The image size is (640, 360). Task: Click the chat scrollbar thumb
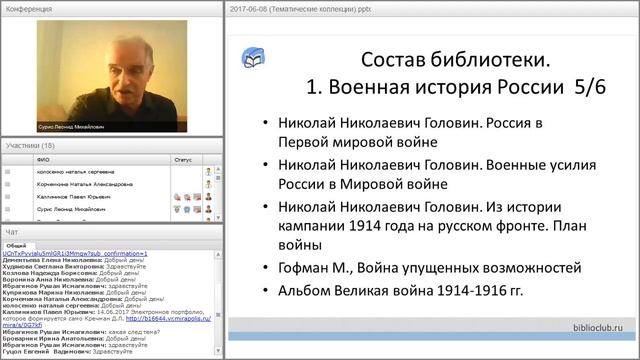[x=218, y=315]
